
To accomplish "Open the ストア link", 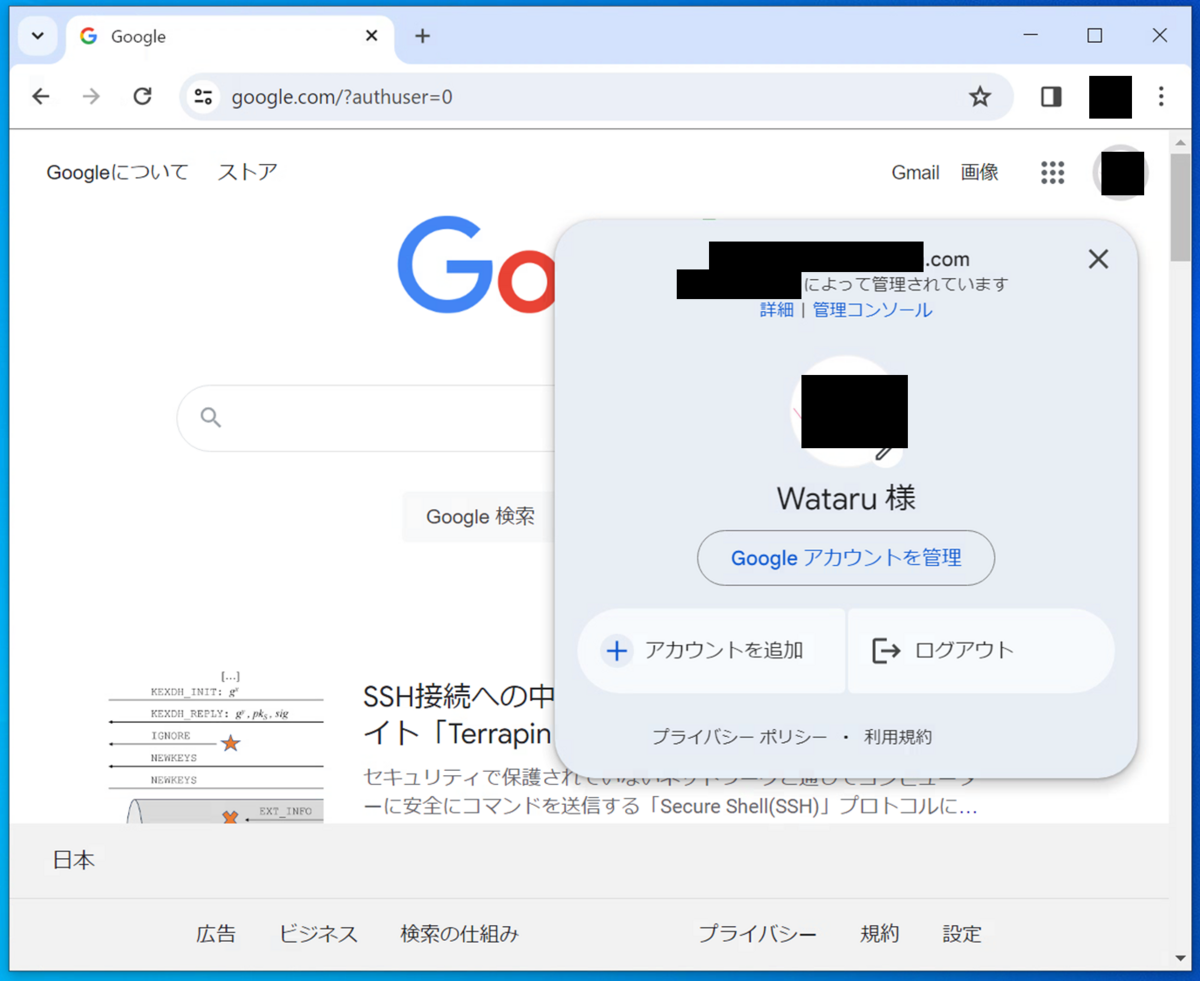I will [247, 172].
